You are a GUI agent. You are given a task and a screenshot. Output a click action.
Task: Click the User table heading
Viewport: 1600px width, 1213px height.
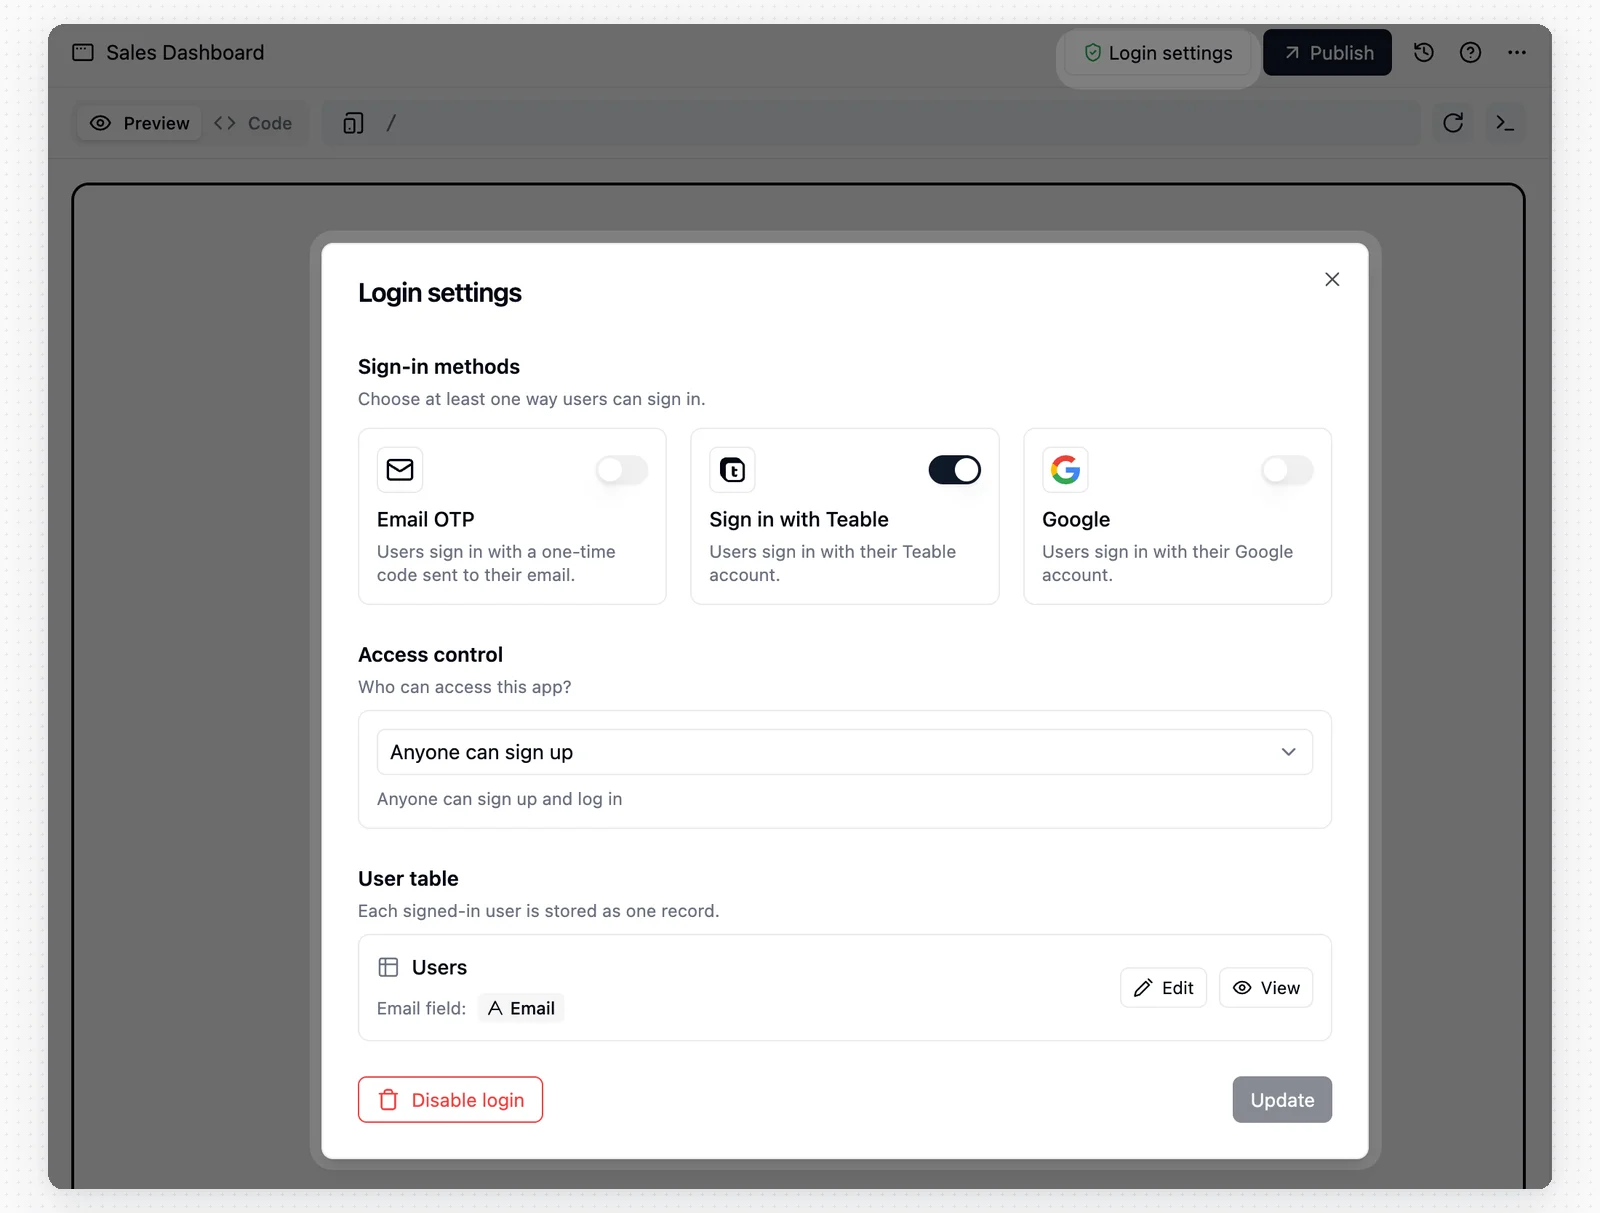(408, 879)
